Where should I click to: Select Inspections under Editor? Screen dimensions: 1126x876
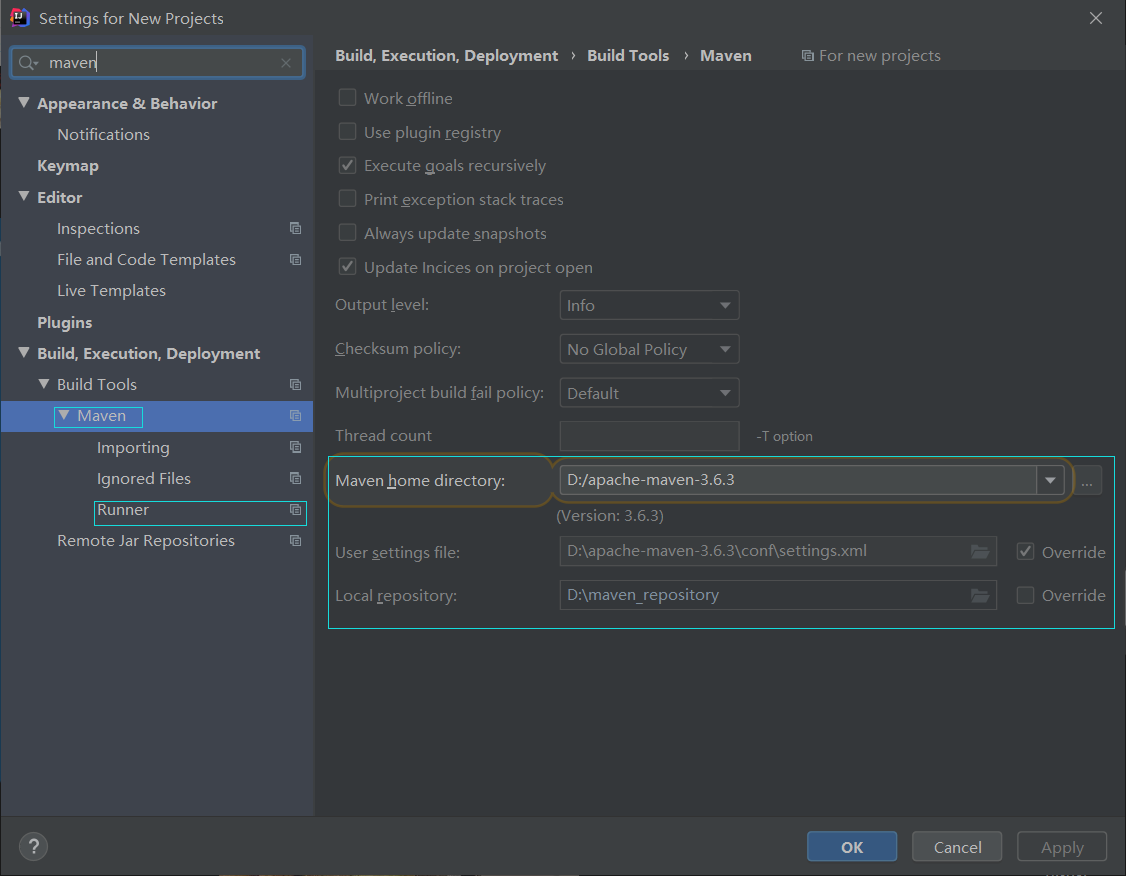(98, 228)
